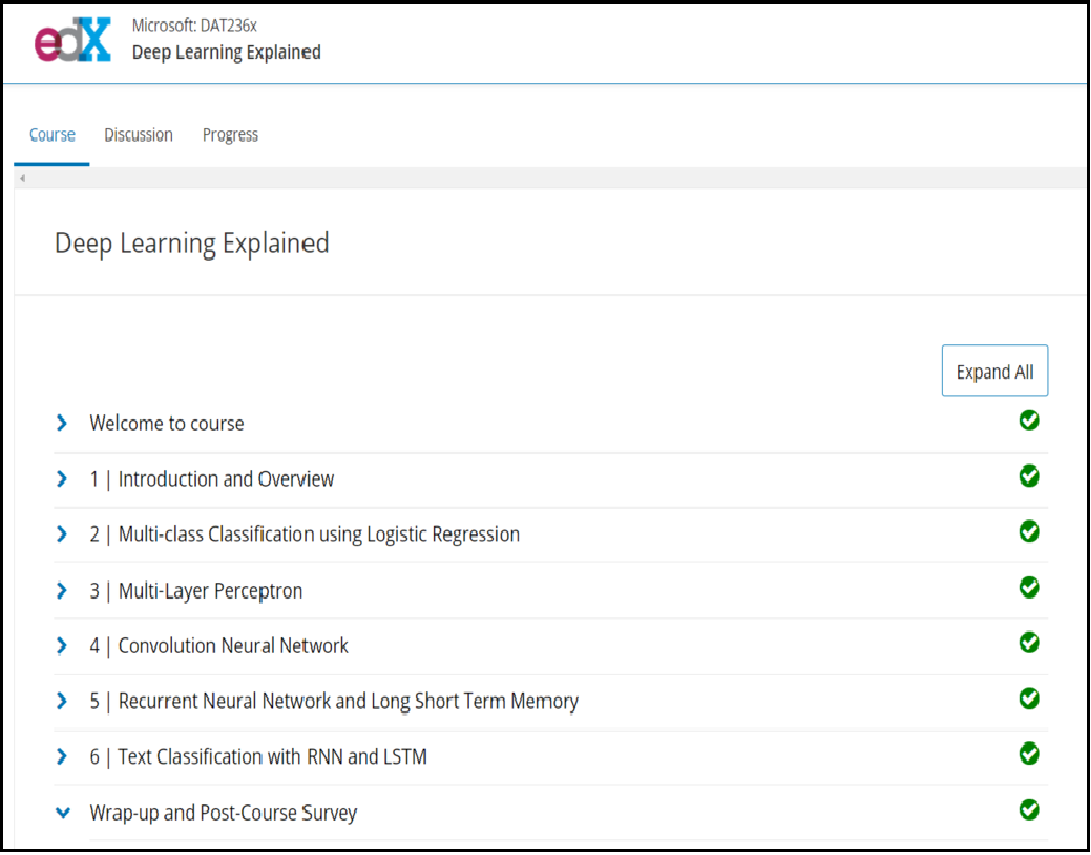Expand section 1 Introduction and Overview chevron
The width and height of the screenshot is (1091, 855).
62,480
